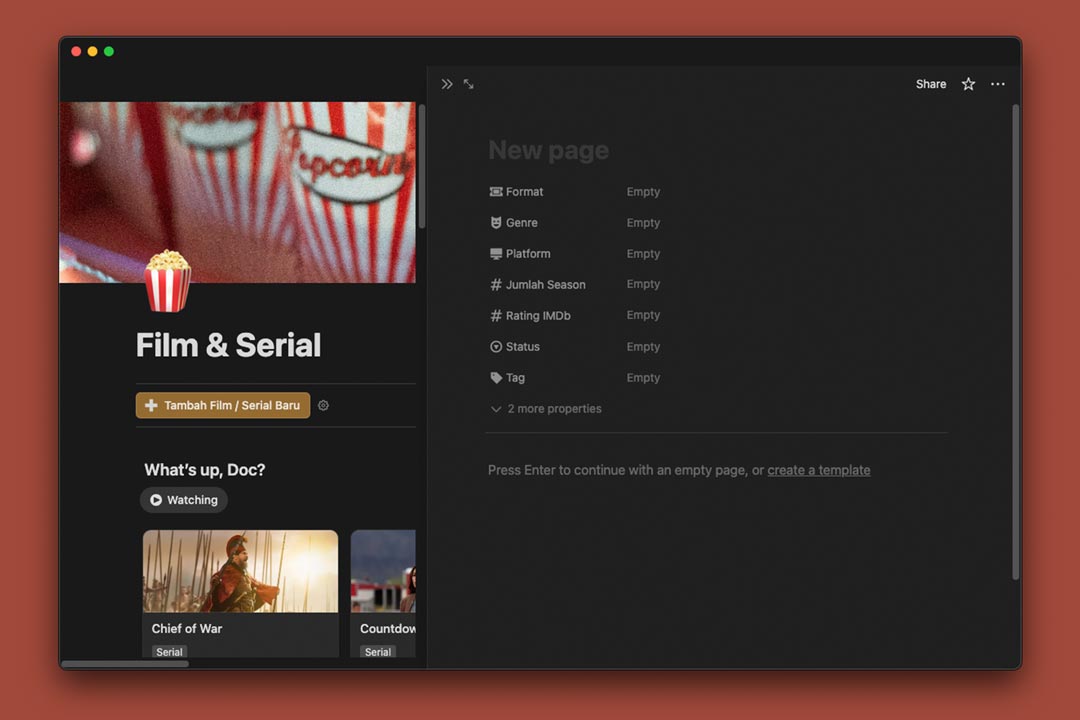Click the Jumlah Season property label
The height and width of the screenshot is (720, 1080).
point(546,285)
